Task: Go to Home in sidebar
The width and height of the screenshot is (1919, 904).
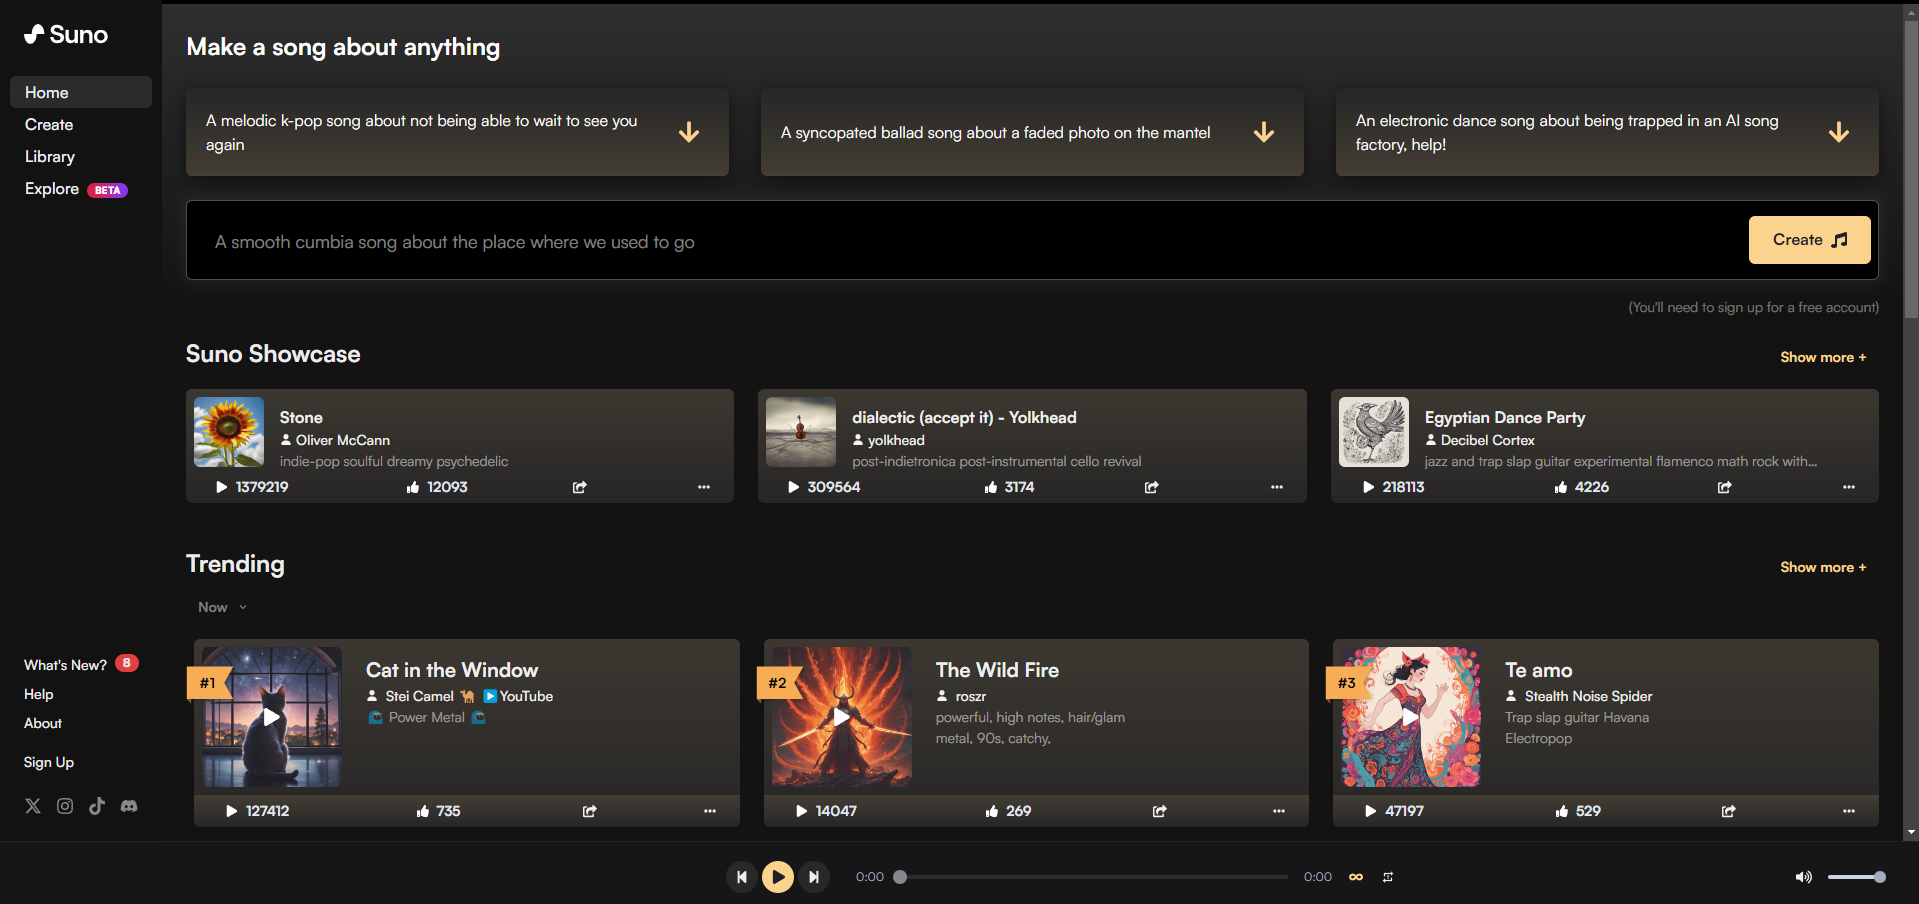Action: click(x=81, y=92)
